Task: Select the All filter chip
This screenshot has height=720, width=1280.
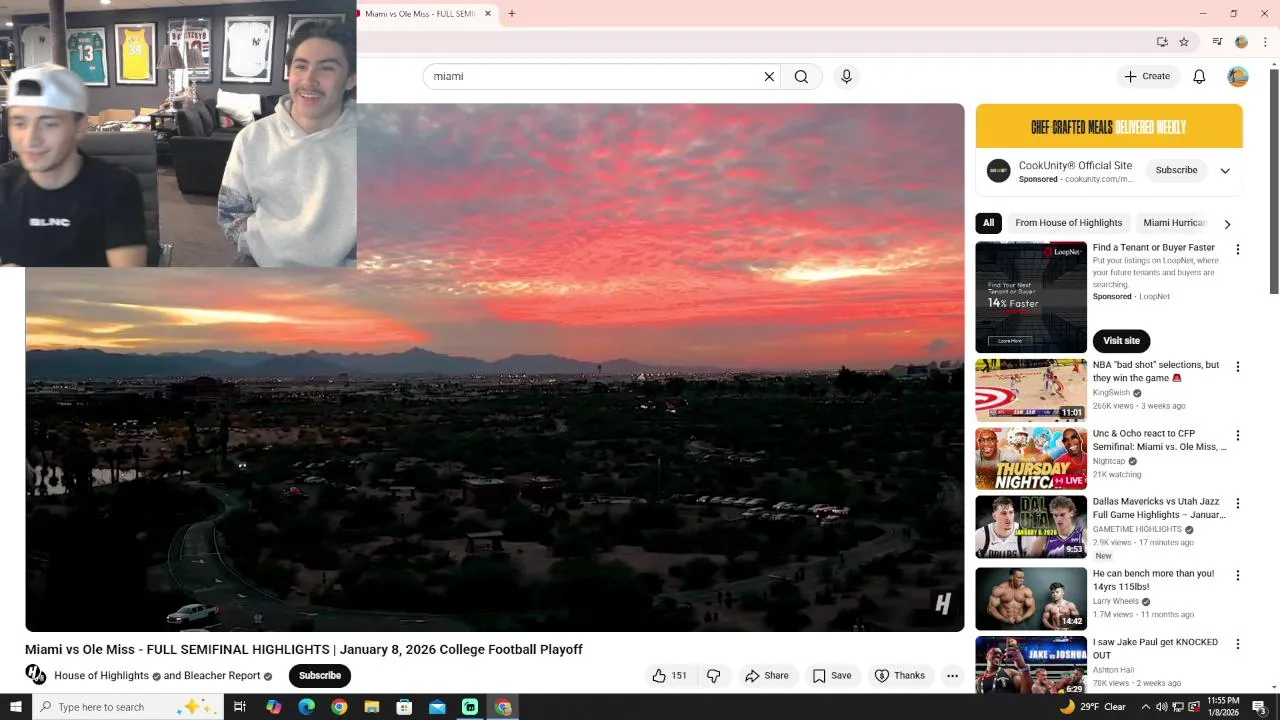Action: click(988, 223)
